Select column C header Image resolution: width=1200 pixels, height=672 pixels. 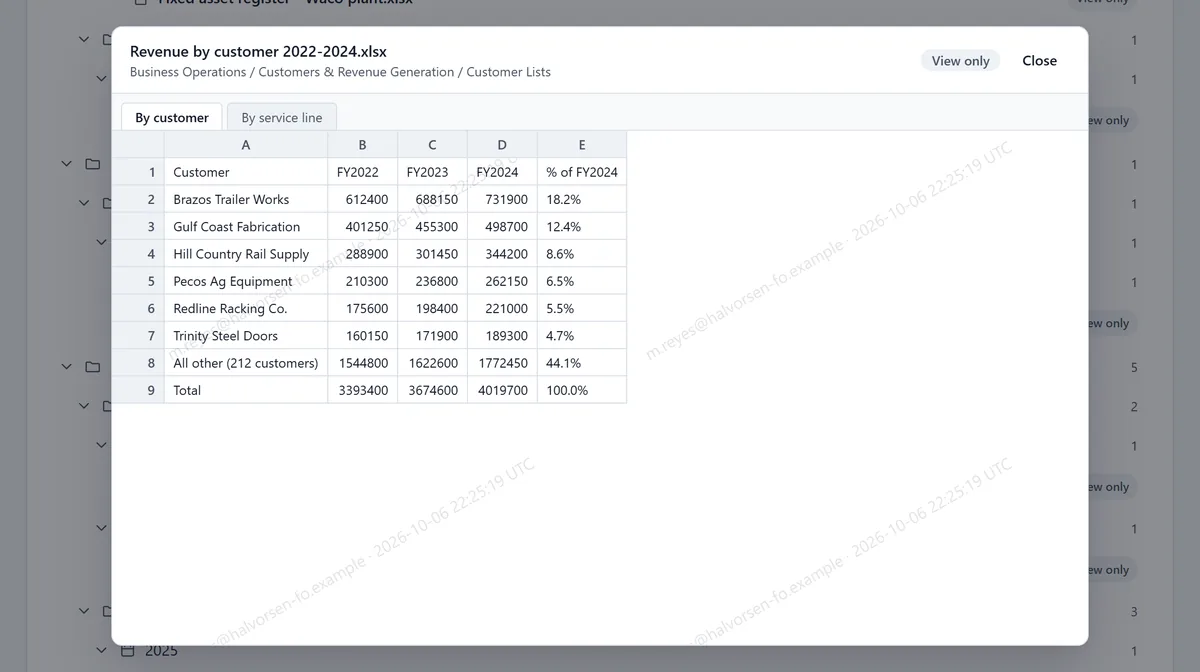(433, 145)
